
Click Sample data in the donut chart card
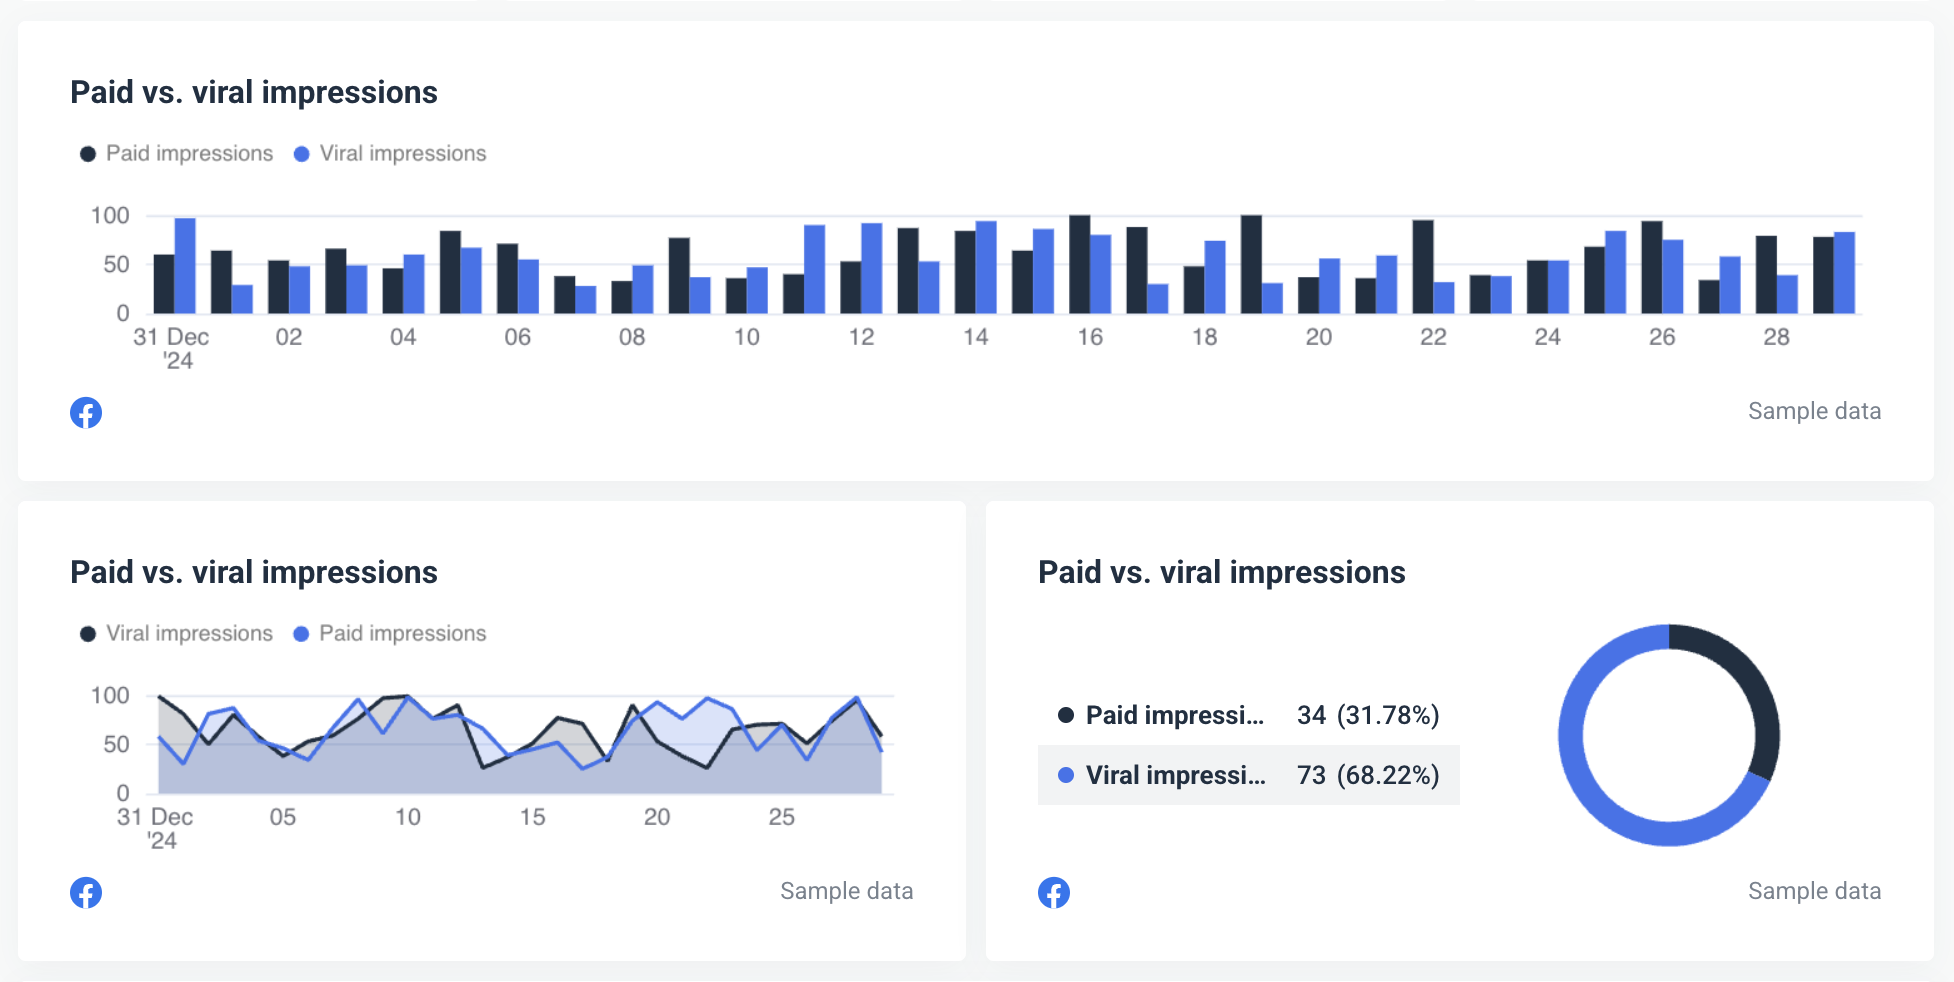pos(1814,890)
